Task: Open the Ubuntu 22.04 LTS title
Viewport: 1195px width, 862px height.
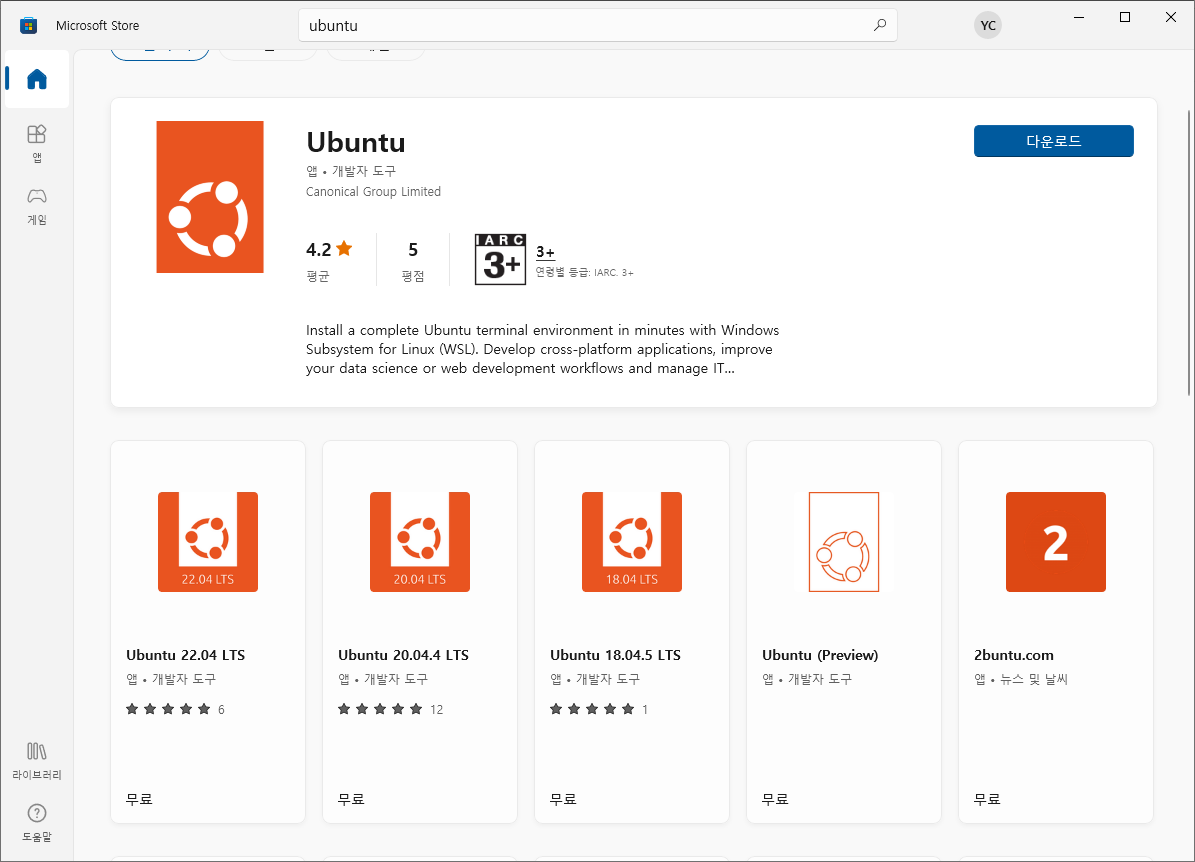Action: [x=185, y=655]
